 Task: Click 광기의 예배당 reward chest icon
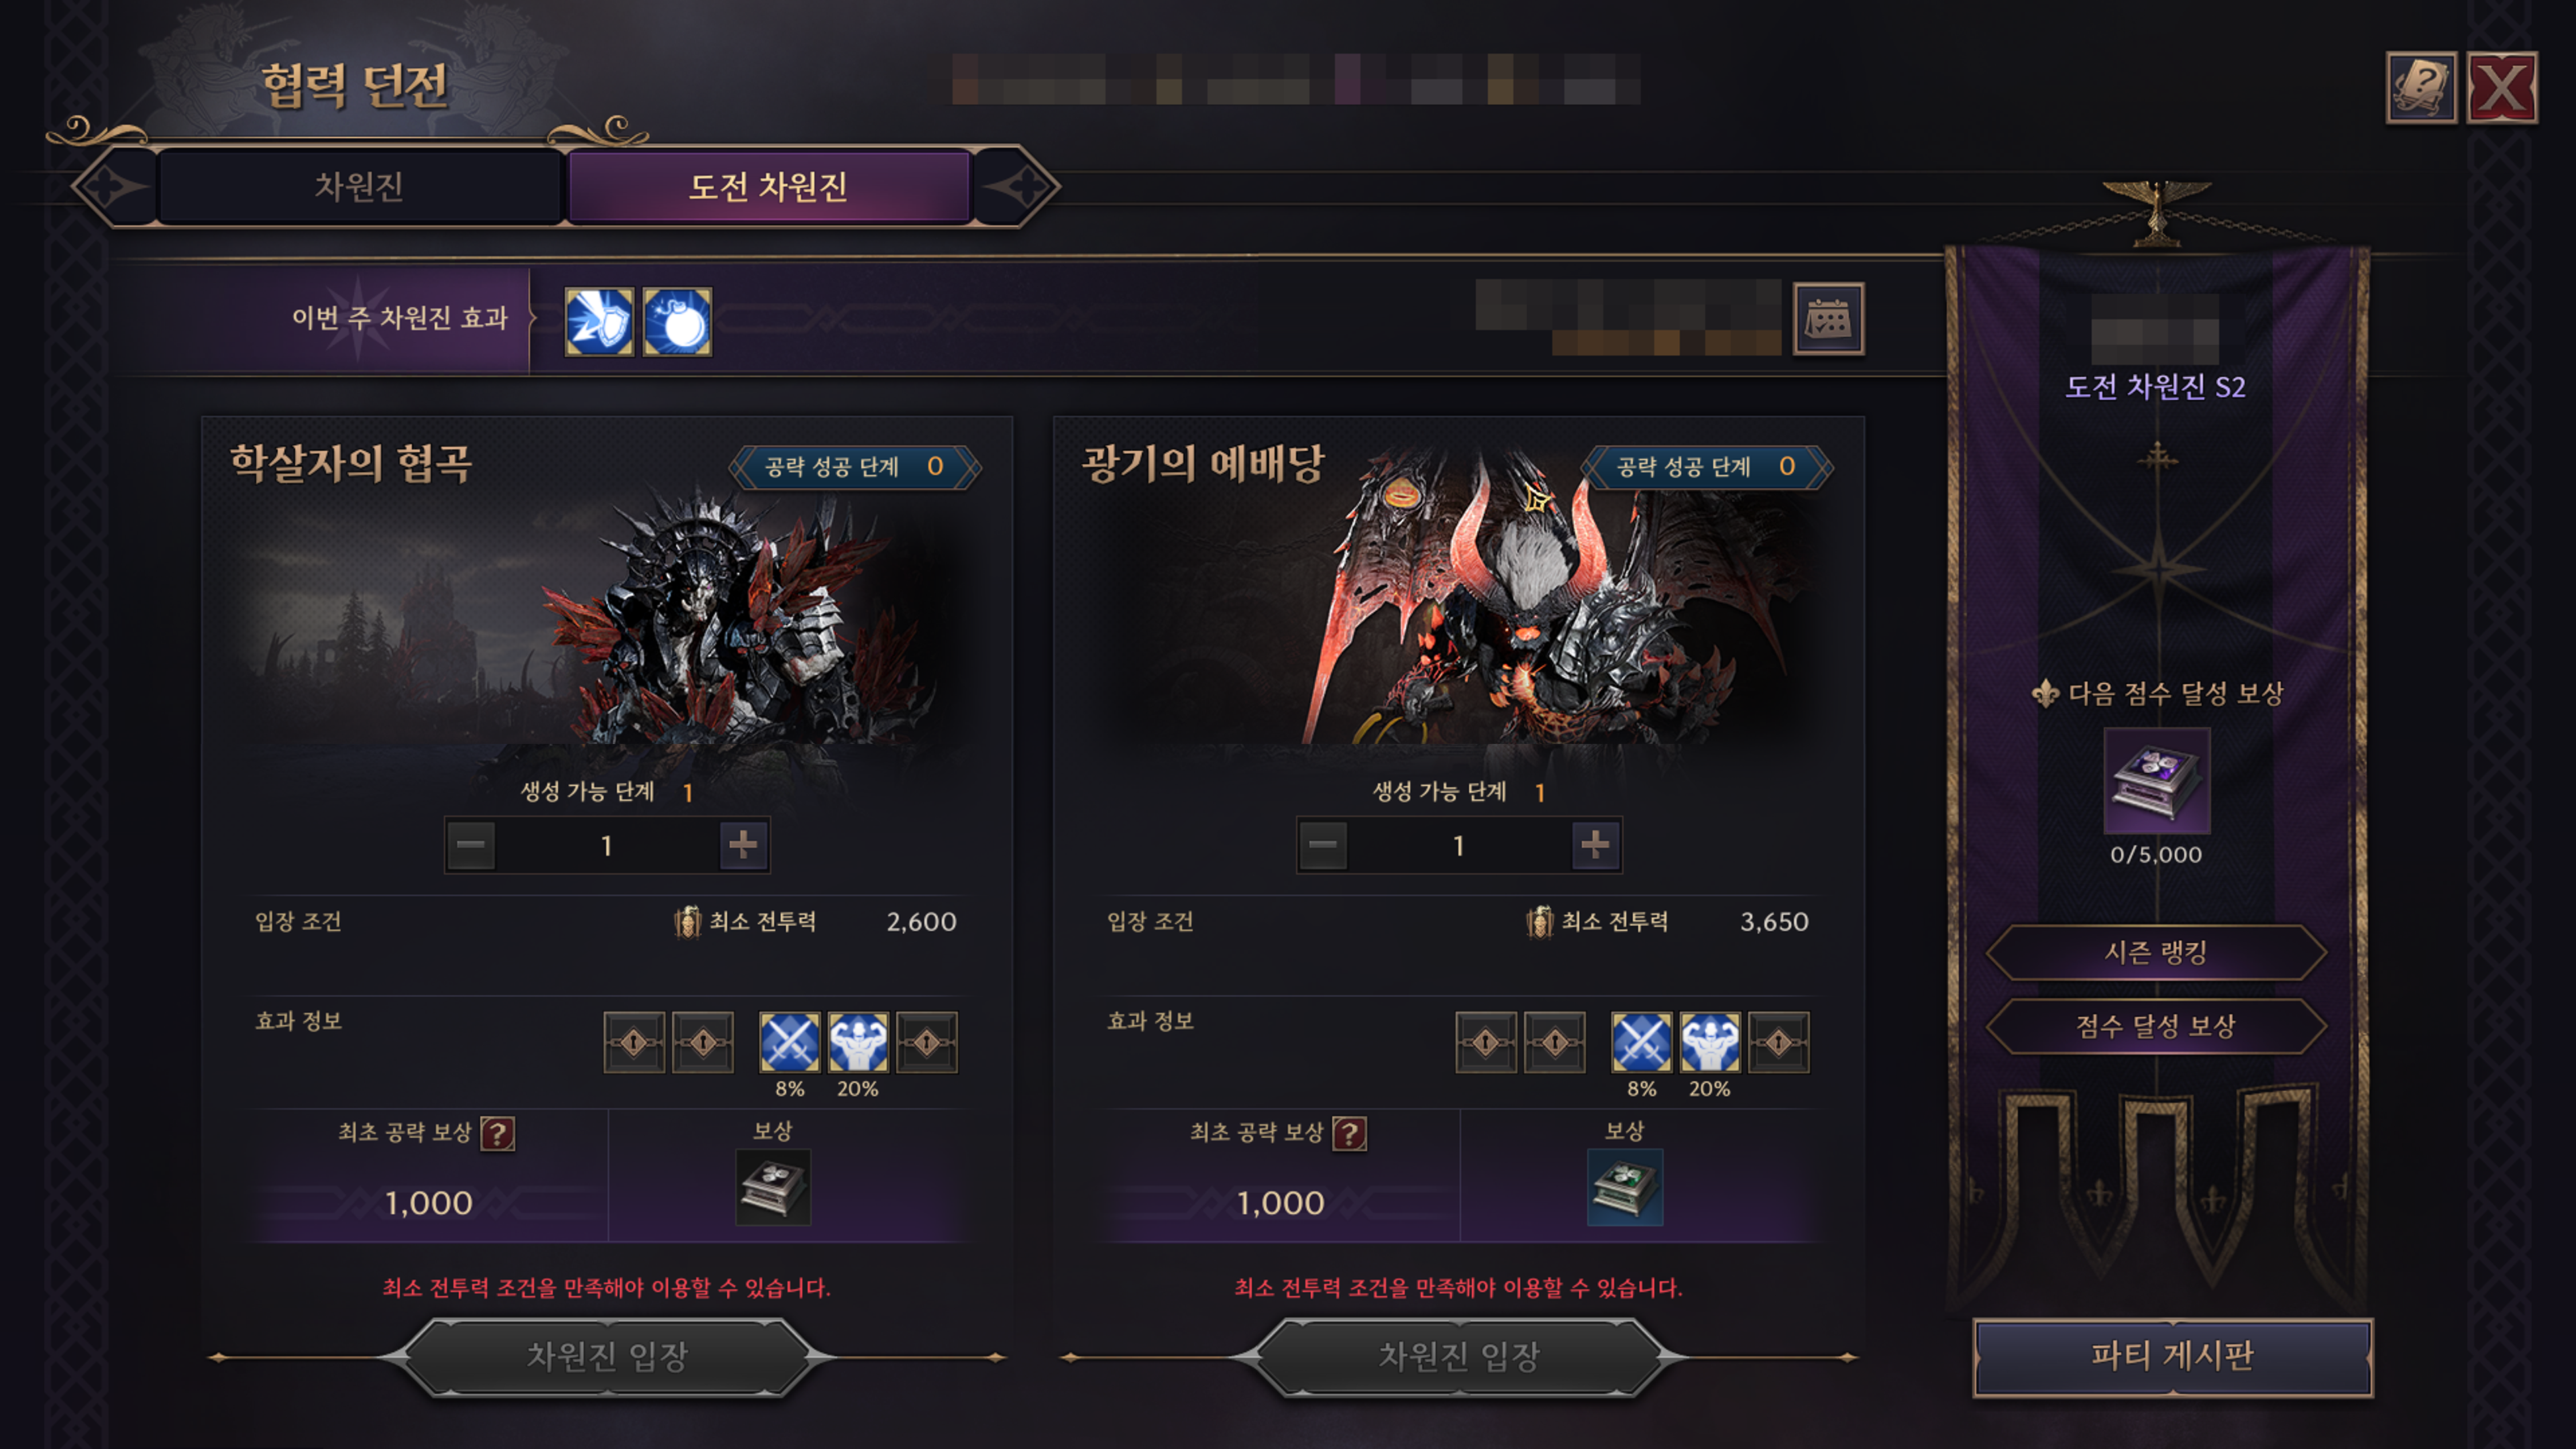pos(1625,1187)
